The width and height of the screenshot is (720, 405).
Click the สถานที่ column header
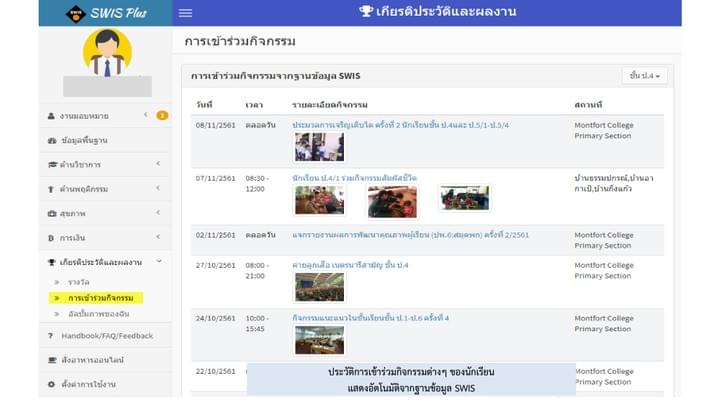(588, 105)
